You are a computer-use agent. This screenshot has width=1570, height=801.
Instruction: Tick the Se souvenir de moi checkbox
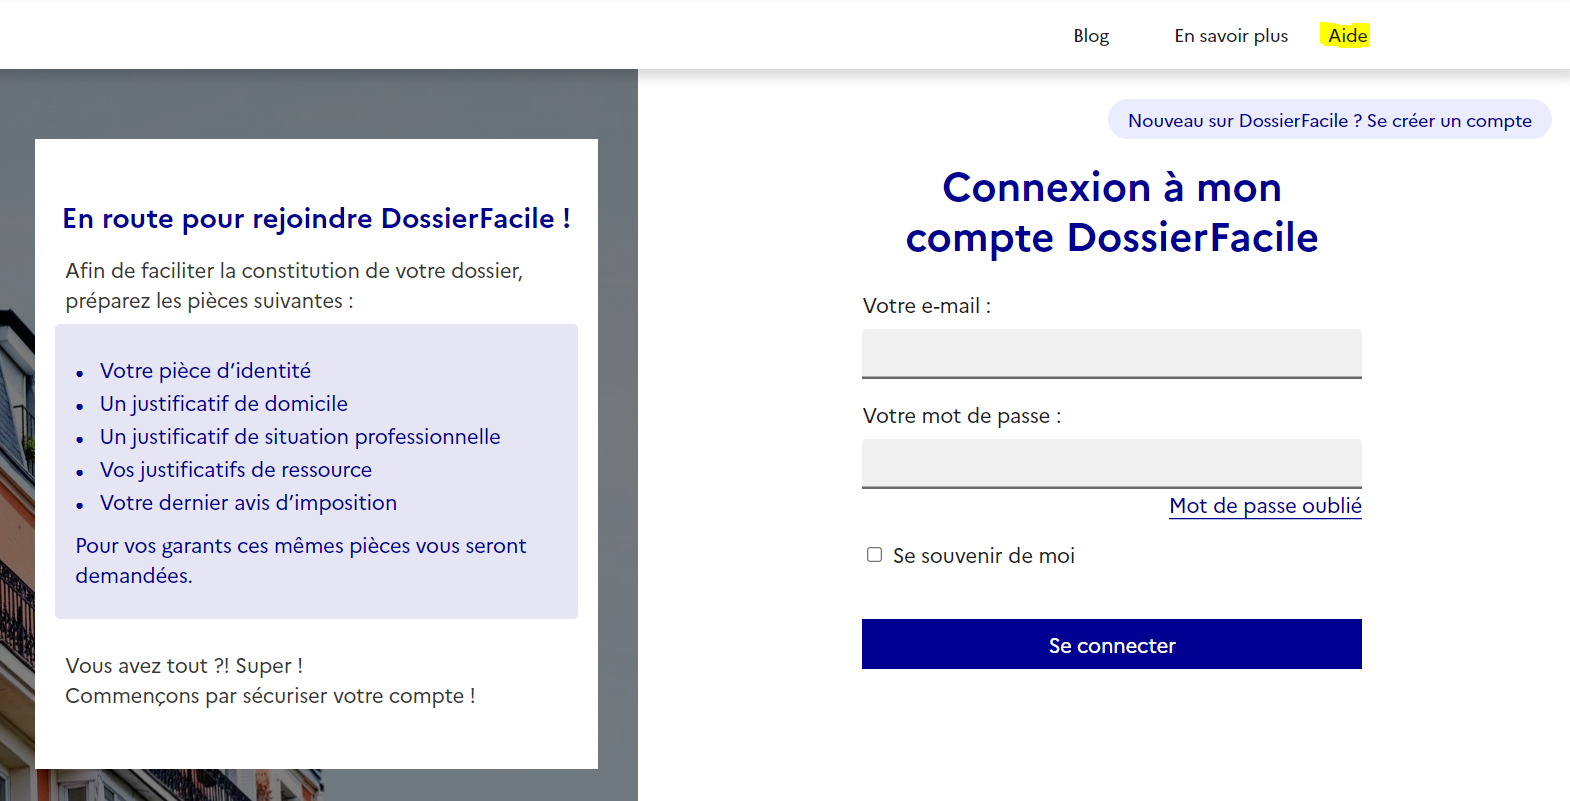pos(874,555)
